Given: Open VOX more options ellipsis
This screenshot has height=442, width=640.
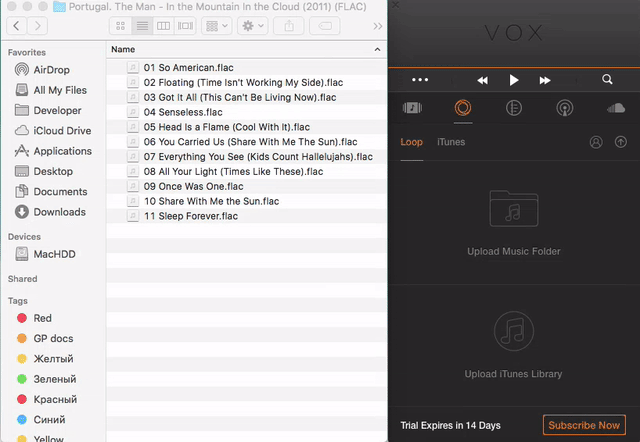Looking at the screenshot, I should click(x=420, y=80).
